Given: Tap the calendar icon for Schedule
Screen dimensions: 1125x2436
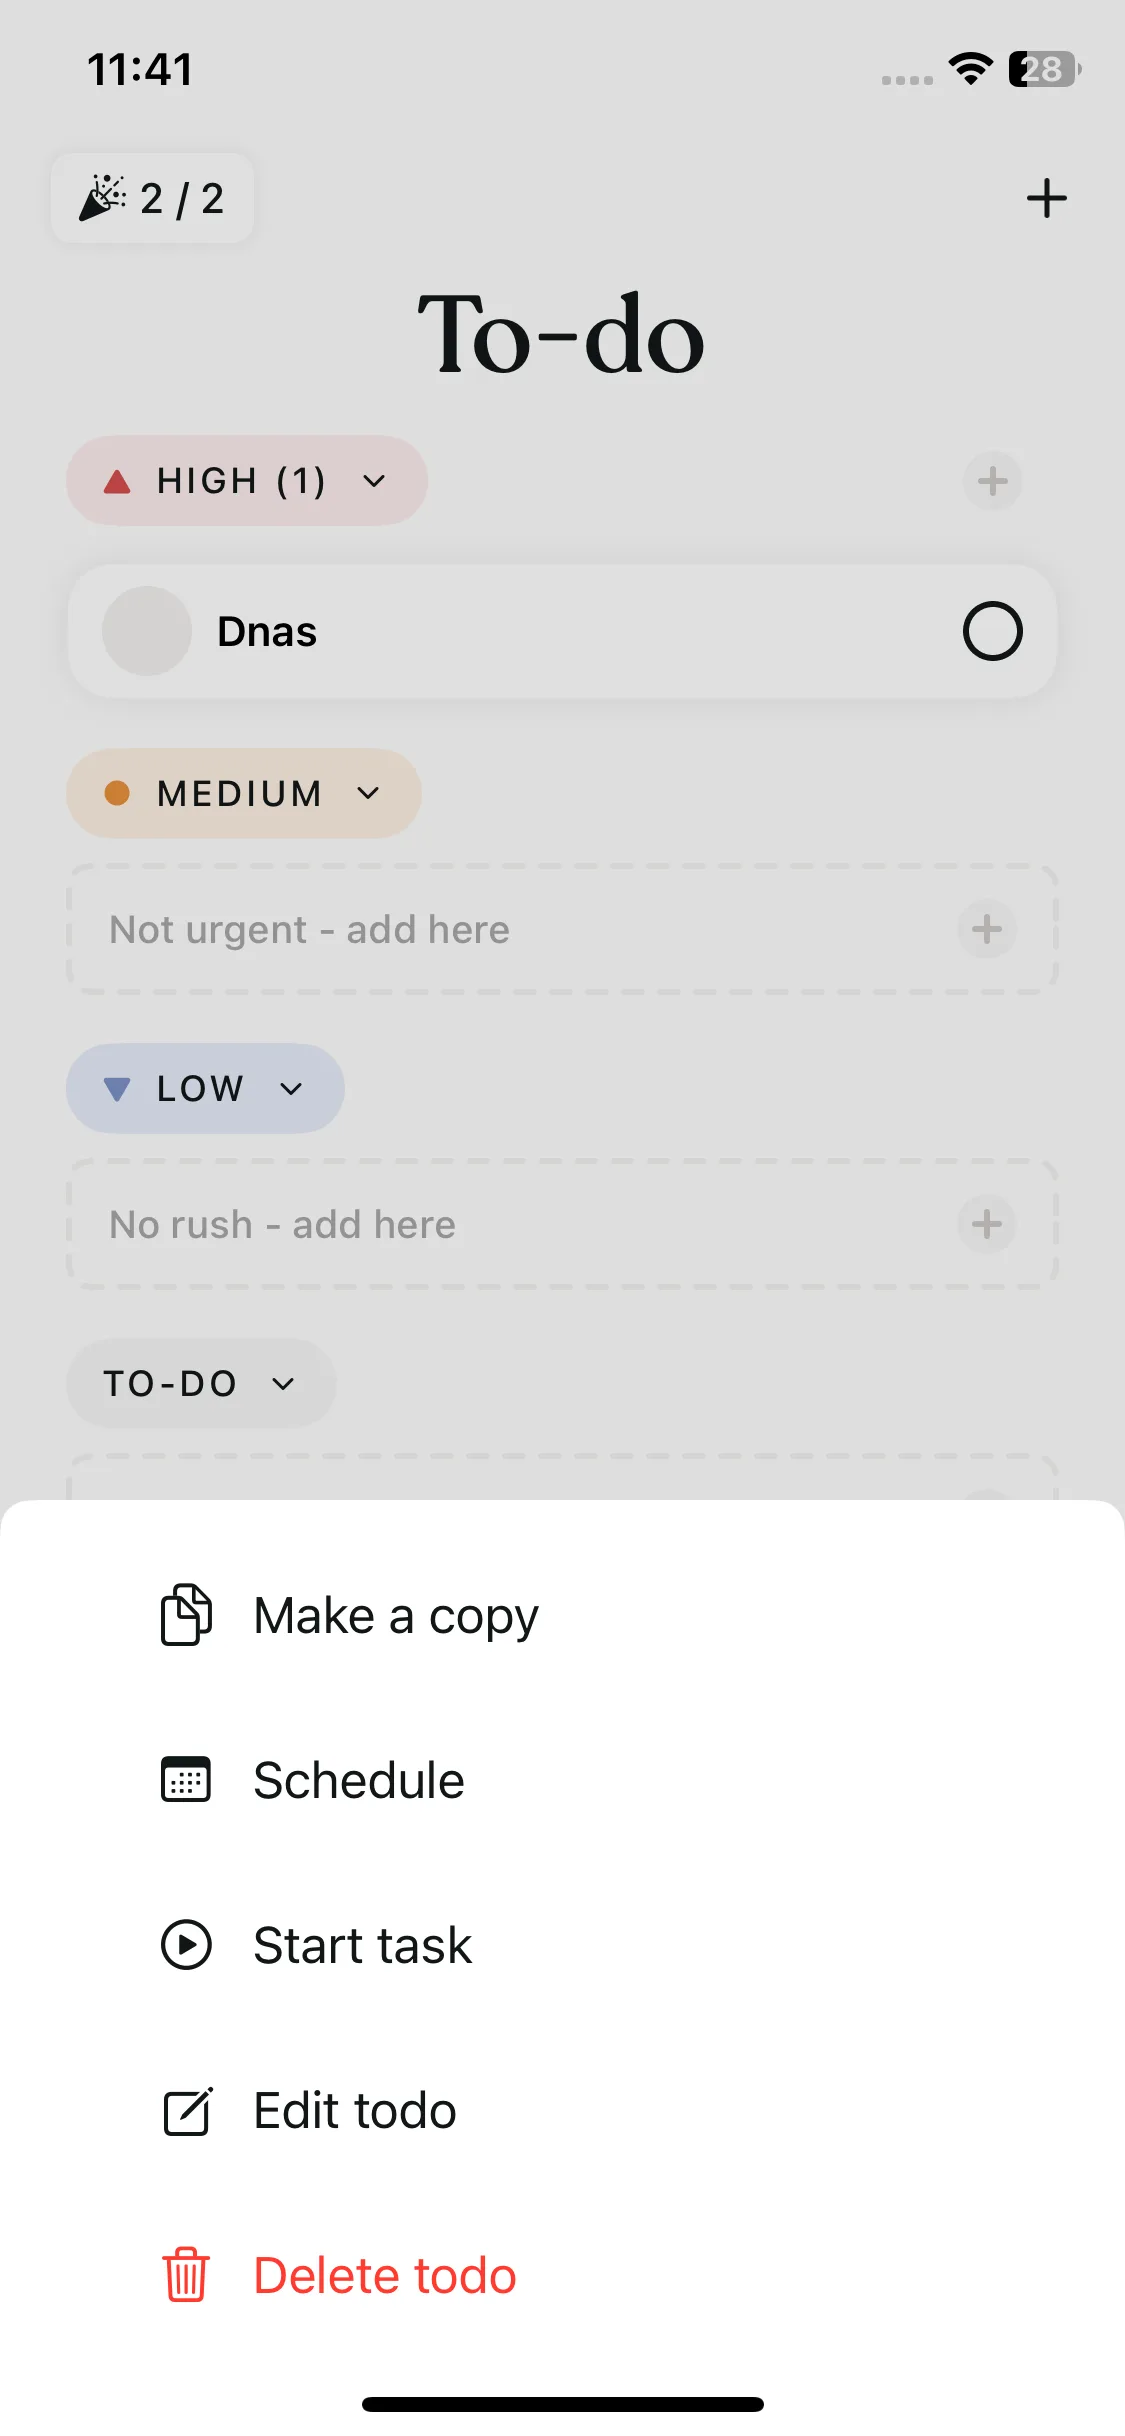Looking at the screenshot, I should pos(186,1780).
